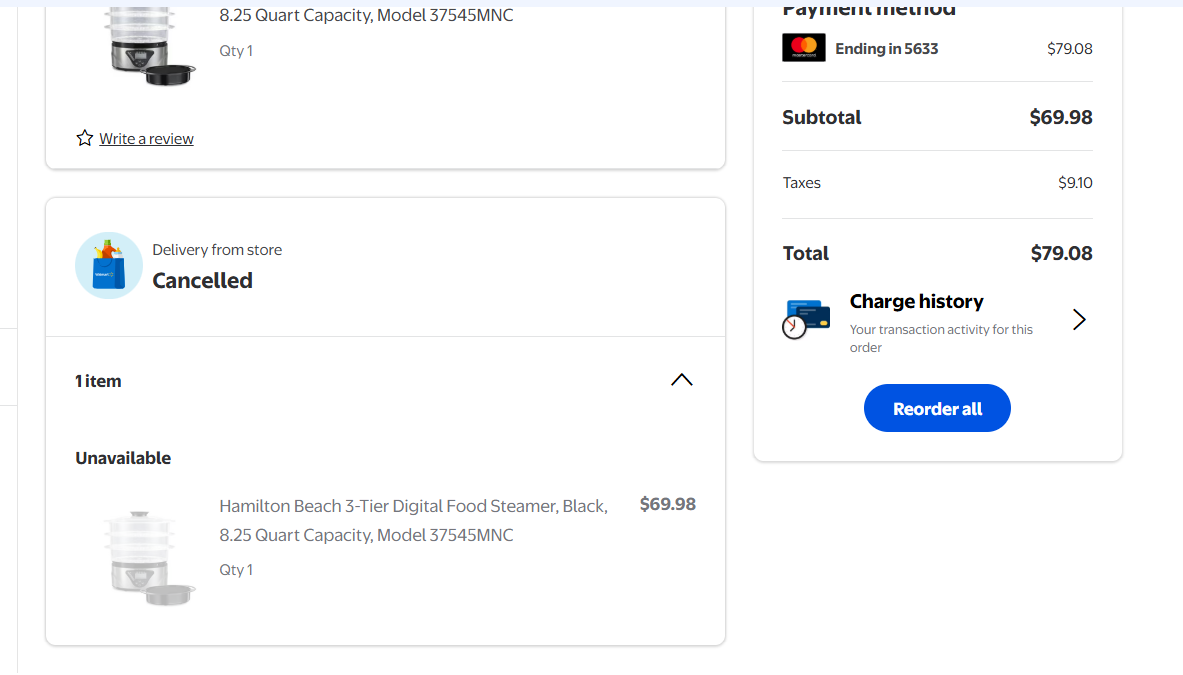Collapse the 1 item section chevron
Screen dimensions: 1183x675
pos(681,380)
